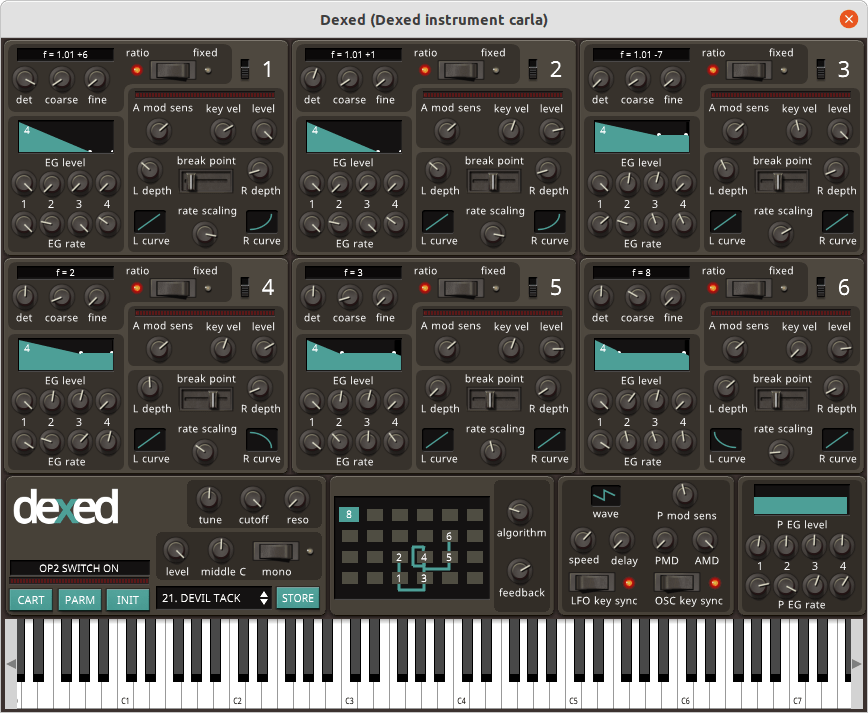Screen dimensions: 868x713
Task: Click operator 4 rate scaling knob
Action: [x=205, y=452]
